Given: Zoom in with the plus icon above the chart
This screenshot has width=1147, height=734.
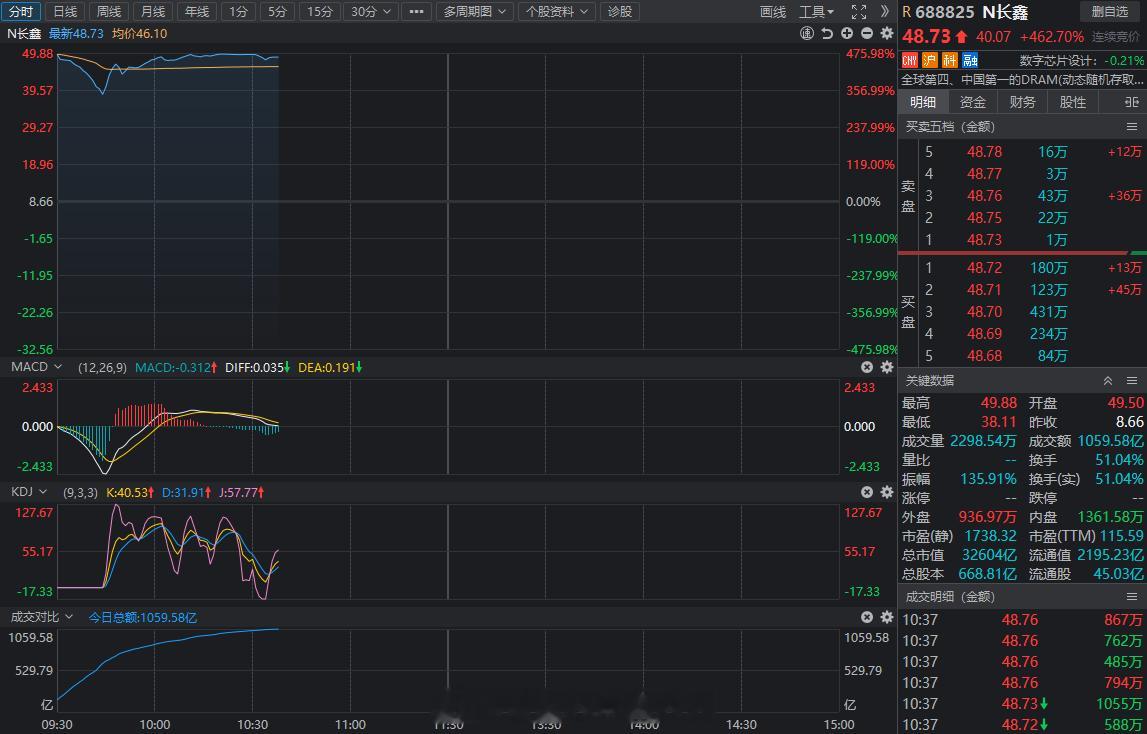Looking at the screenshot, I should (847, 33).
